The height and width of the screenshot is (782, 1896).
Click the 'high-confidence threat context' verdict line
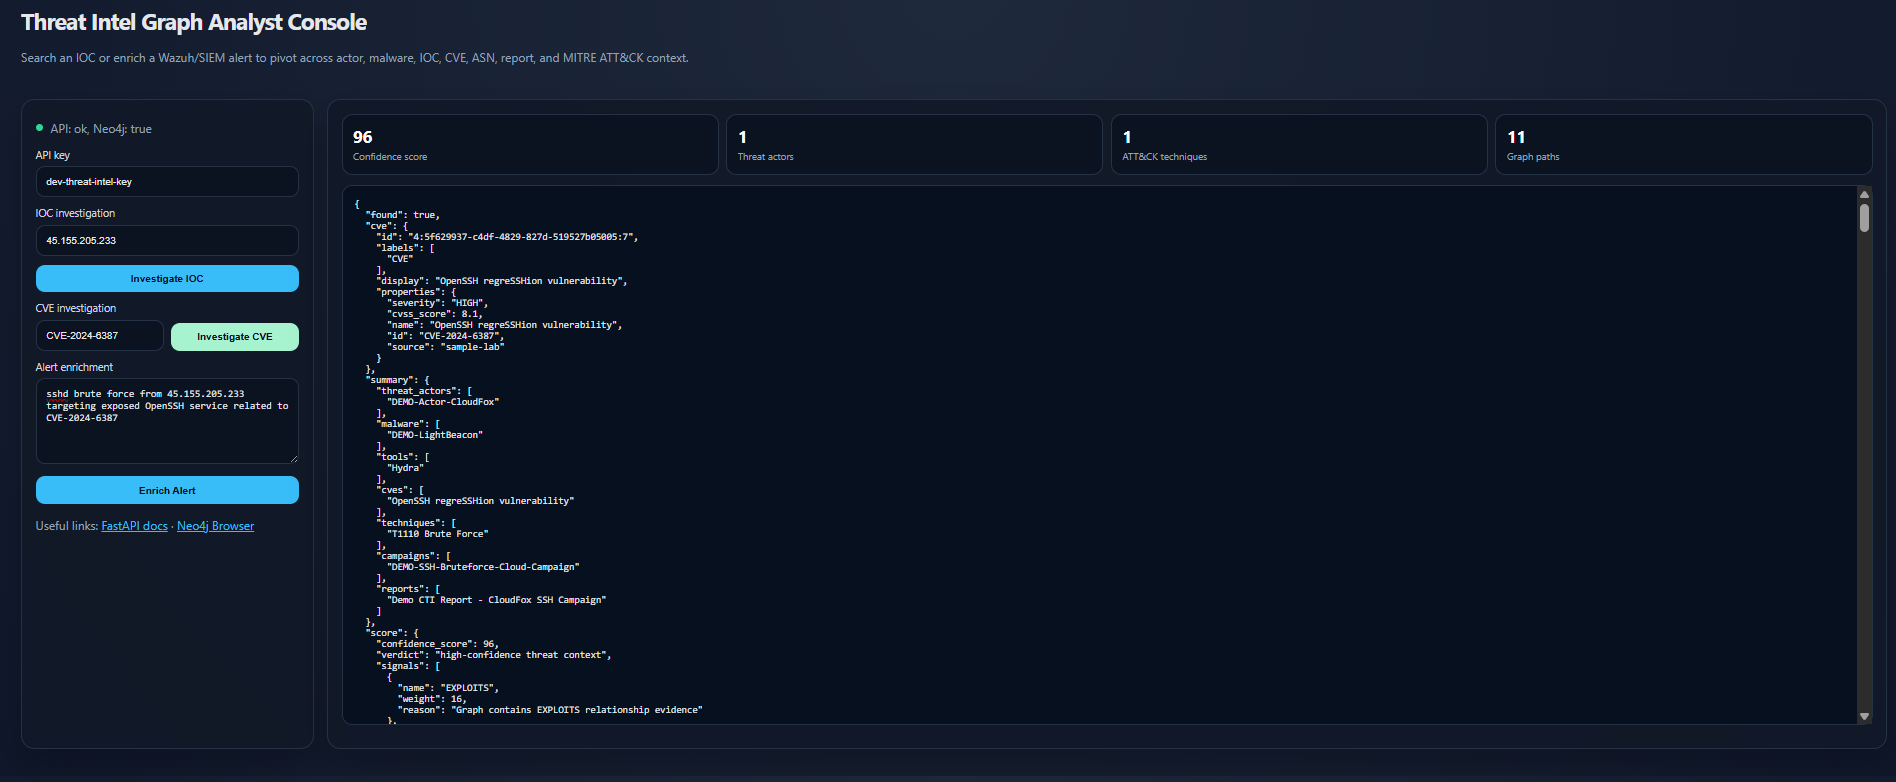point(494,655)
